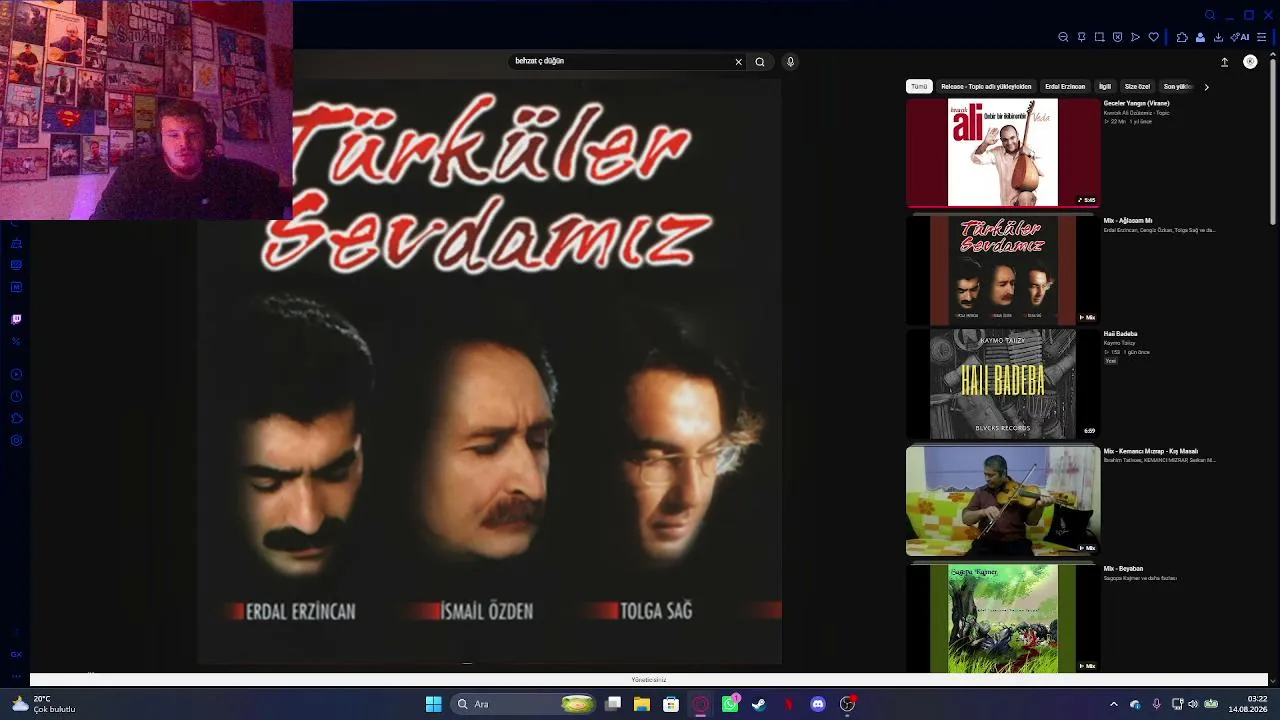Open the sidebar settings gear icon
This screenshot has height=720, width=1280.
(16, 441)
